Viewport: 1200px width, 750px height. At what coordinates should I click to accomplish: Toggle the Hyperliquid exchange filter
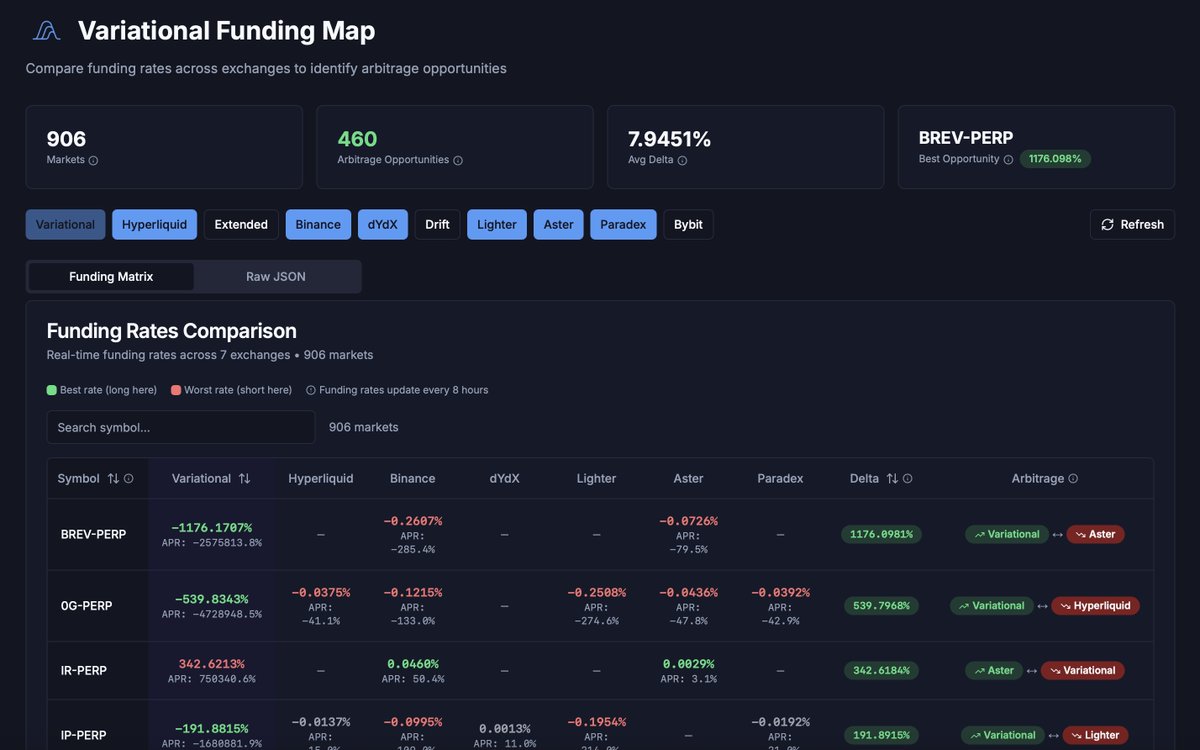pyautogui.click(x=154, y=224)
